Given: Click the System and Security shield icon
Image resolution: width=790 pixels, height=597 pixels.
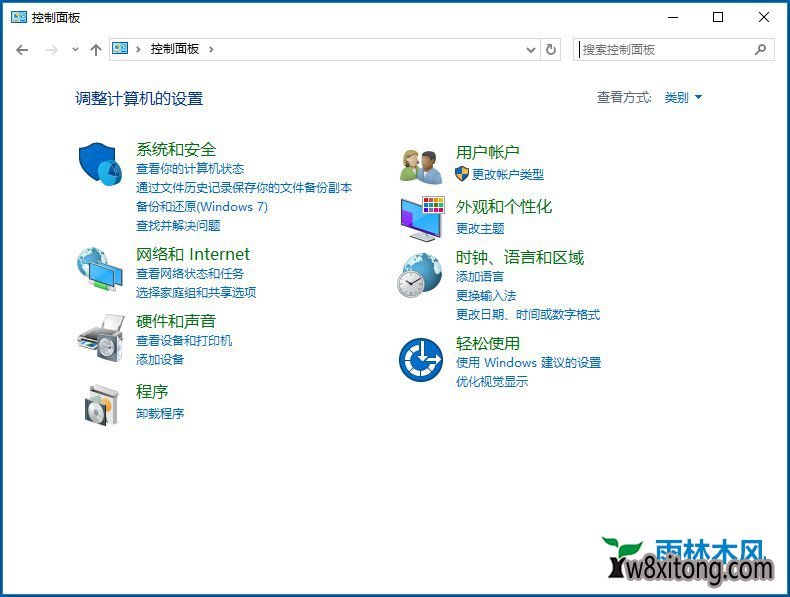Looking at the screenshot, I should 100,164.
